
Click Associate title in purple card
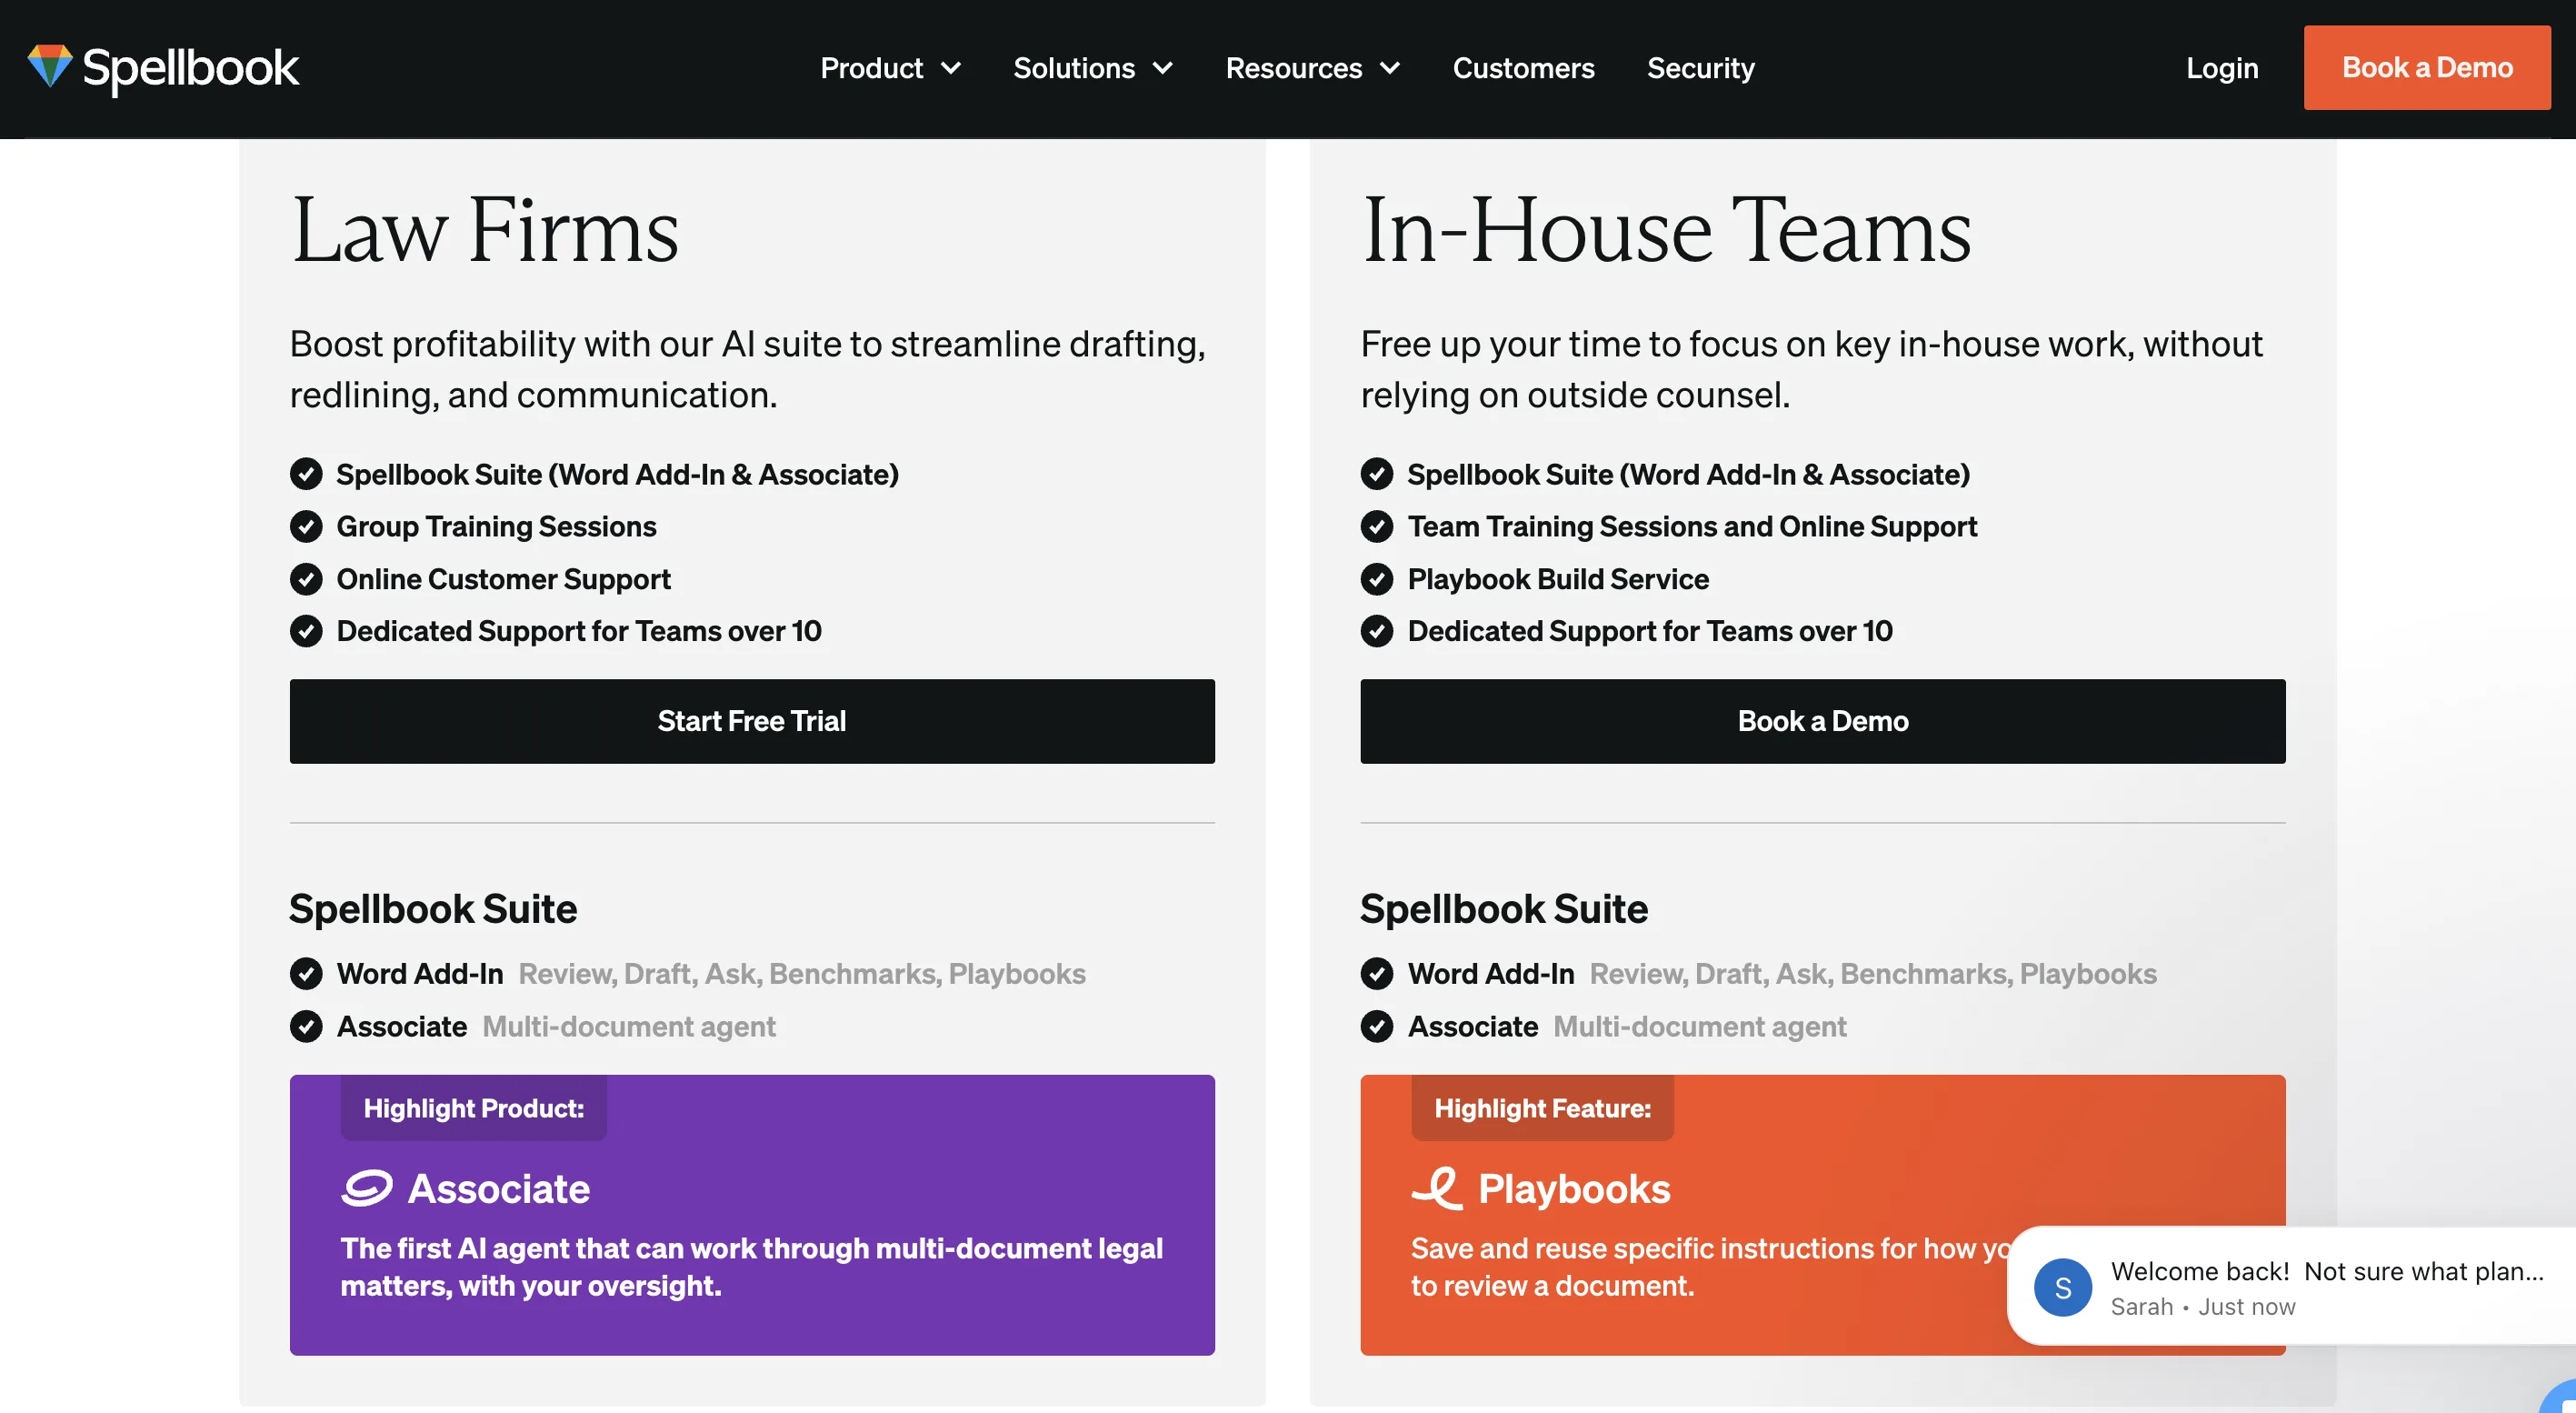tap(498, 1188)
